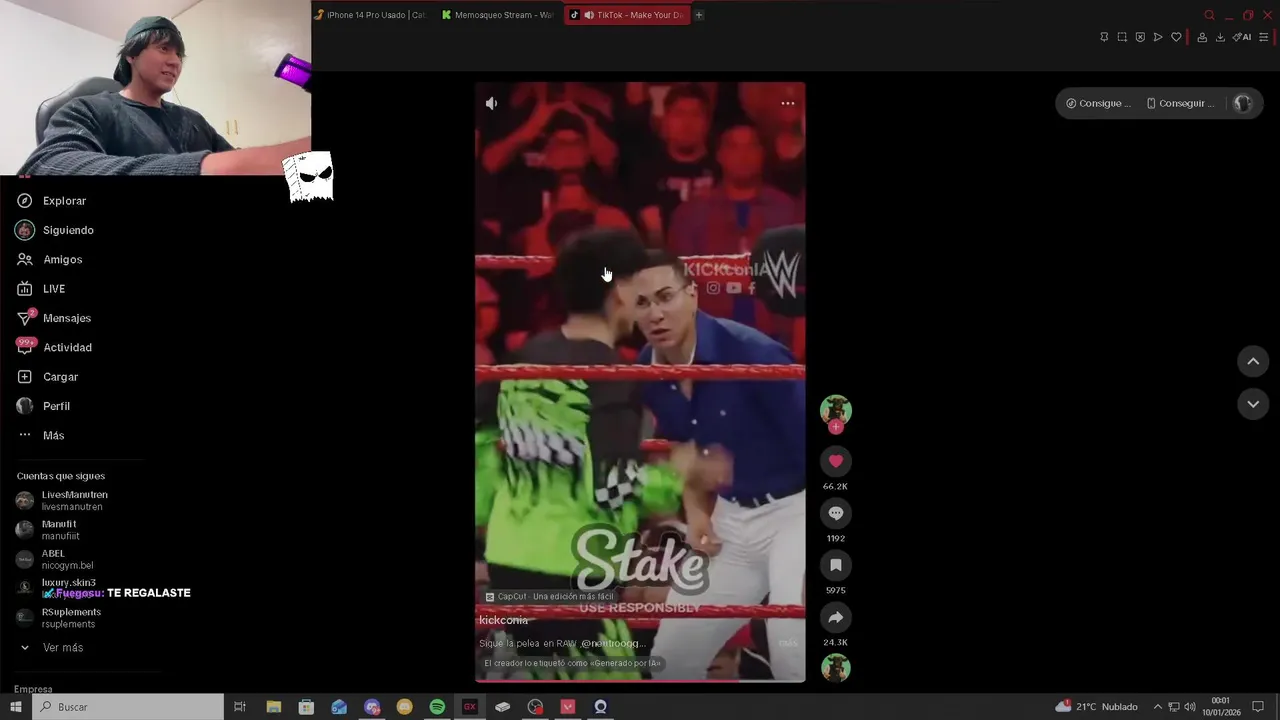The height and width of the screenshot is (720, 1280).
Task: Open Task View on taskbar
Action: click(x=240, y=707)
